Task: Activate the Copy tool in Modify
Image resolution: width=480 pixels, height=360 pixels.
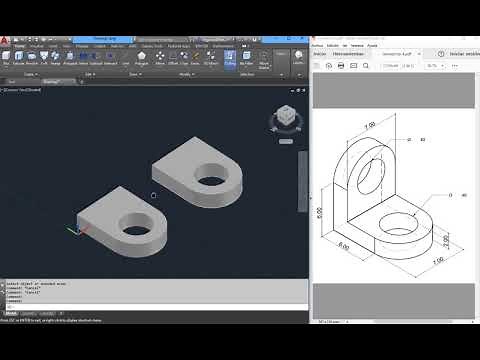Action: (x=184, y=57)
